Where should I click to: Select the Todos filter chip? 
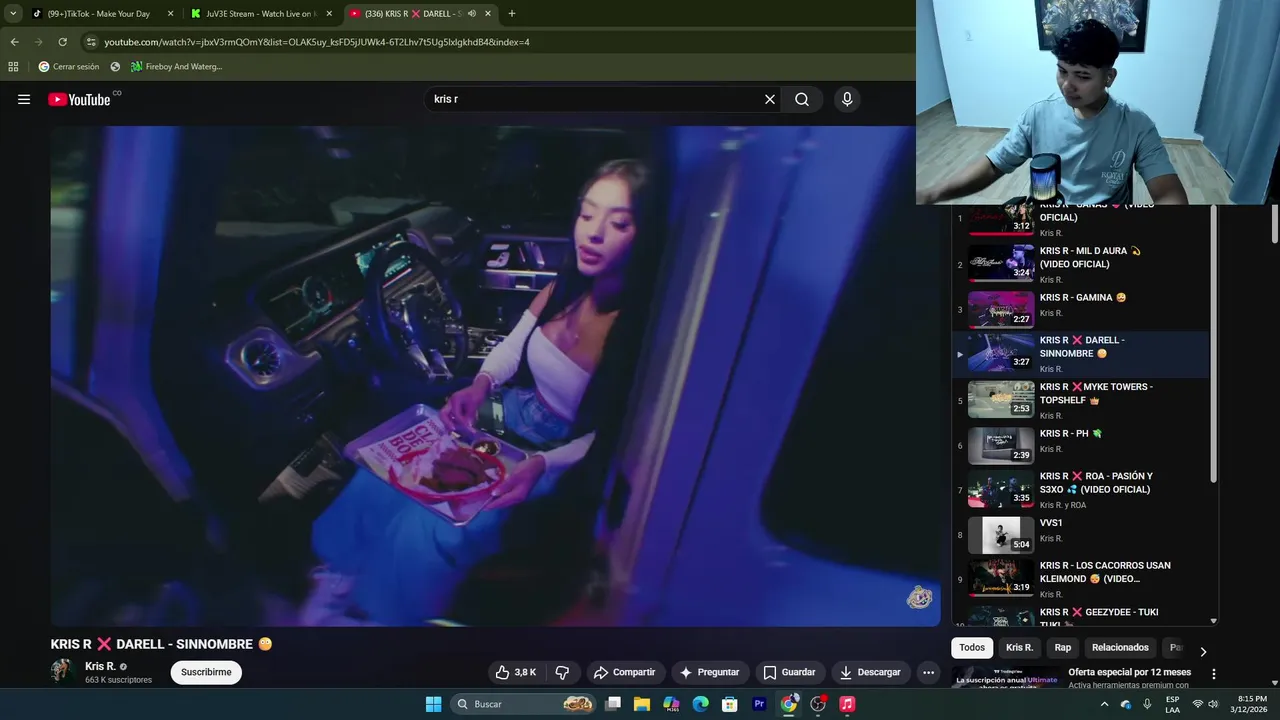click(x=972, y=647)
